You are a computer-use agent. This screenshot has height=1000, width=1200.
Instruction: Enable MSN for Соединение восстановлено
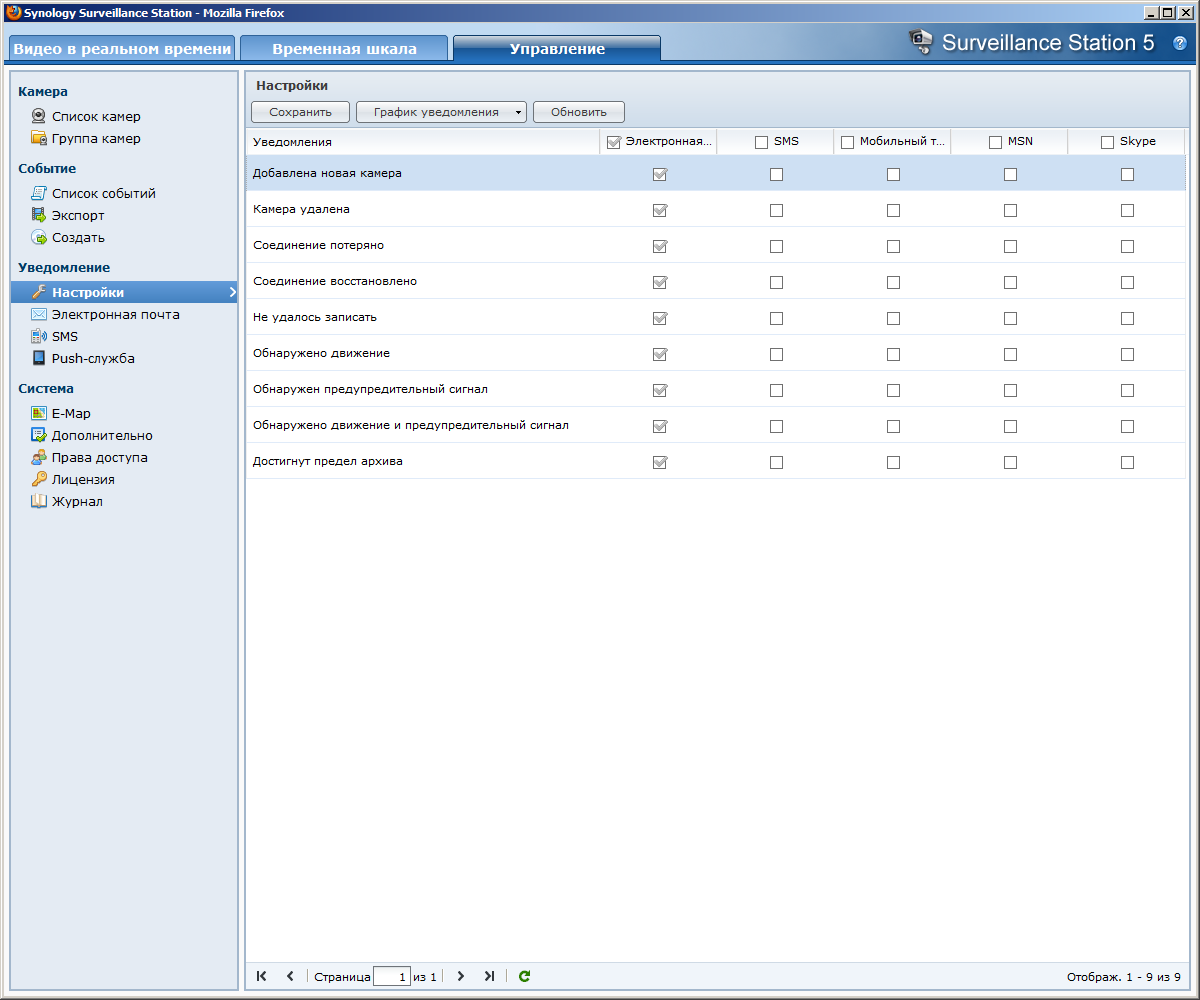pos(1010,282)
